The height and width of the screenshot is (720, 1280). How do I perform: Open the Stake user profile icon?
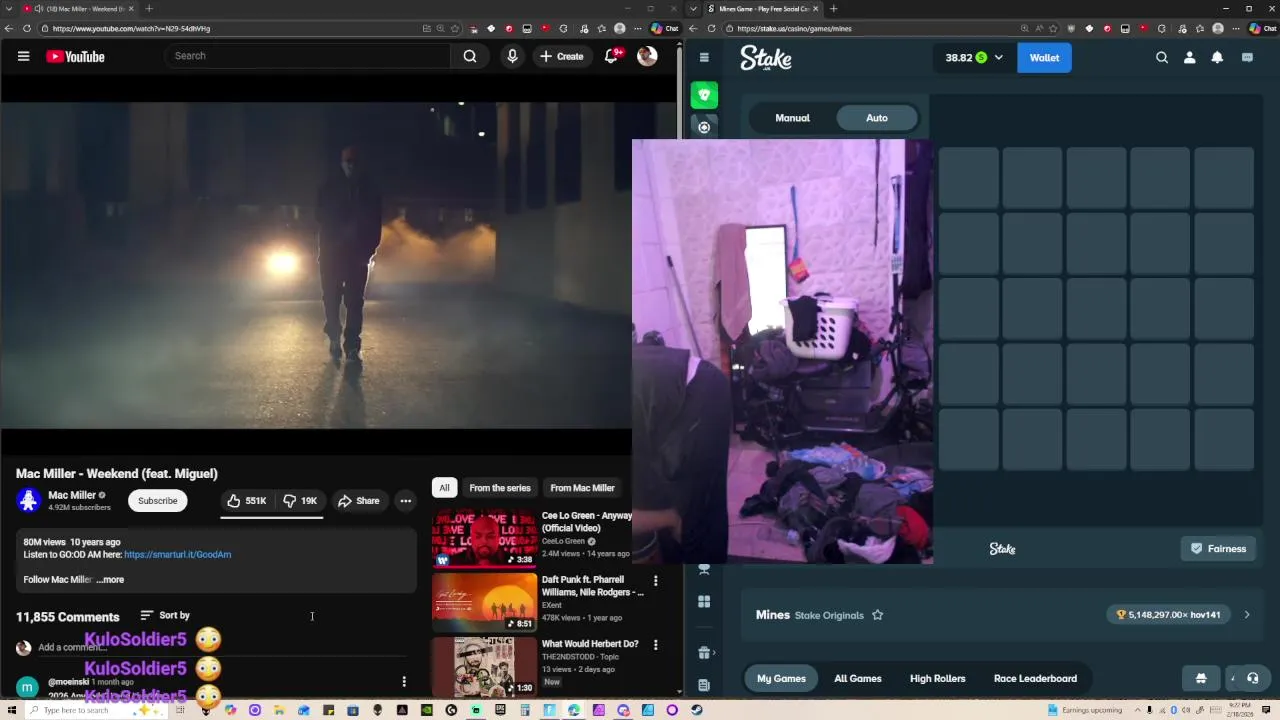(x=1189, y=58)
